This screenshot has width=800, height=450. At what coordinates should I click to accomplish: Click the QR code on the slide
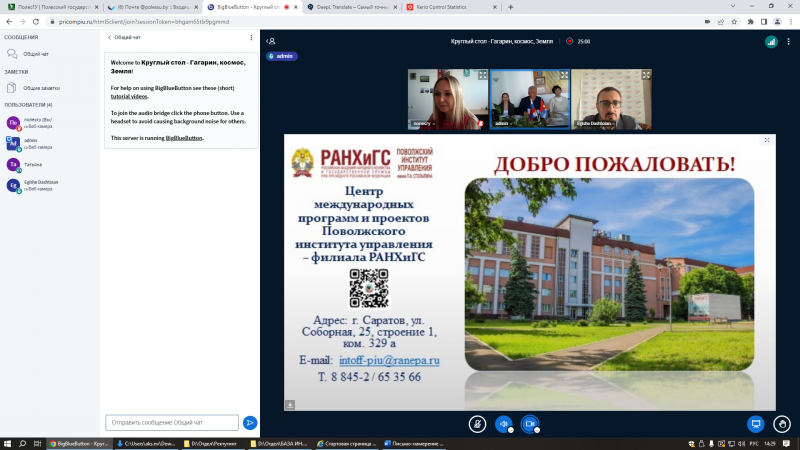[369, 289]
